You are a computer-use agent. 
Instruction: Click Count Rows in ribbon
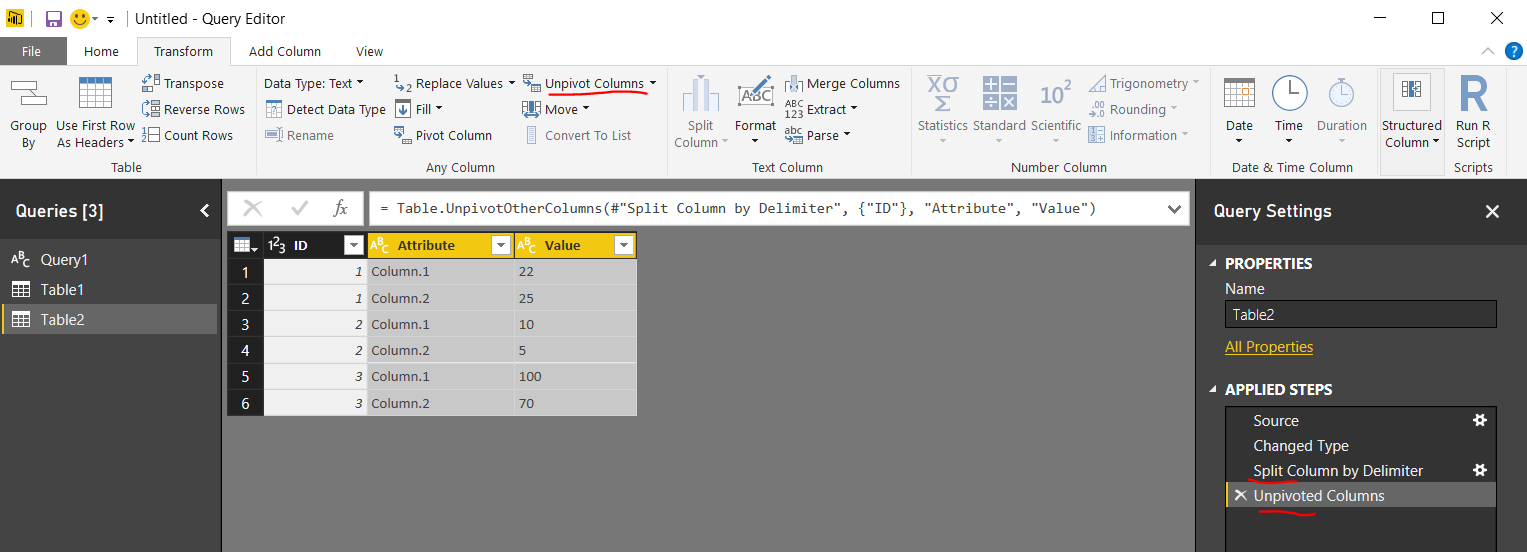click(x=187, y=135)
